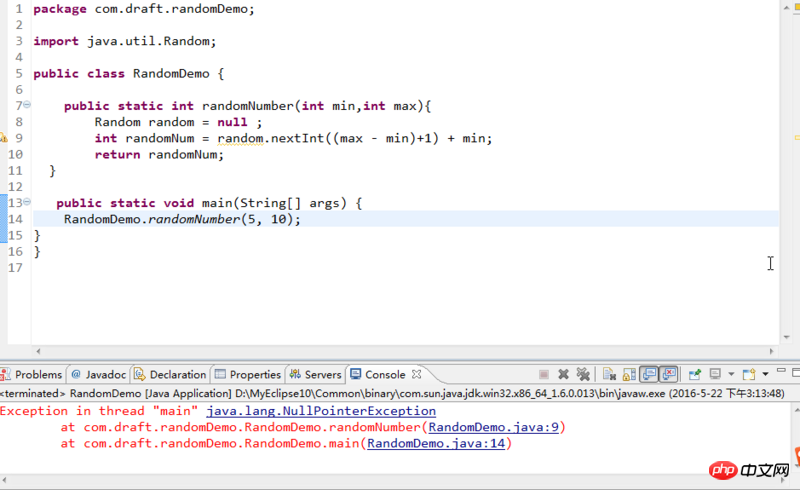
Task: Jump to RandomDemo.java:14 stack trace link
Action: (x=436, y=444)
